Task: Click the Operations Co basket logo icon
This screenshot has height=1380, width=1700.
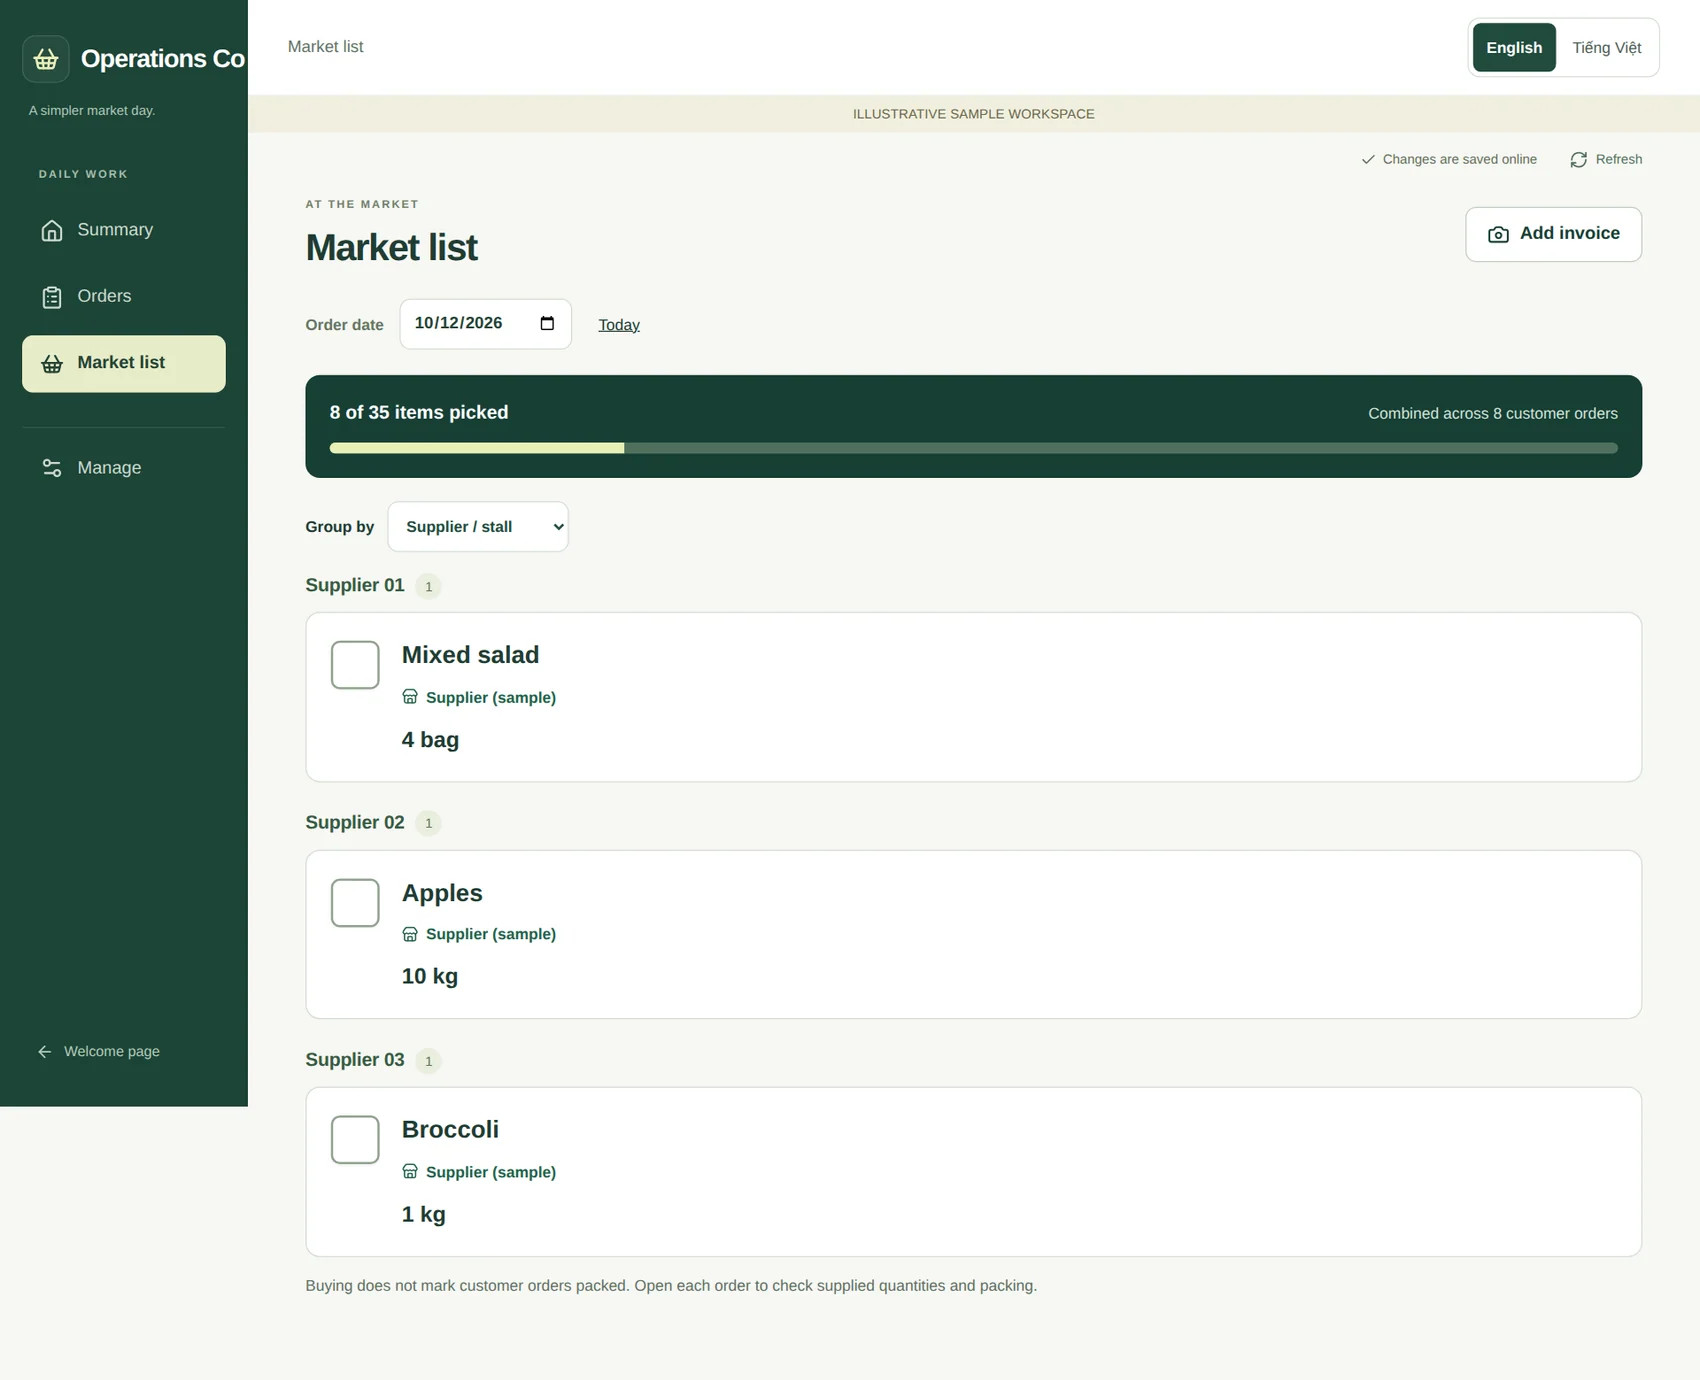Action: [x=46, y=59]
